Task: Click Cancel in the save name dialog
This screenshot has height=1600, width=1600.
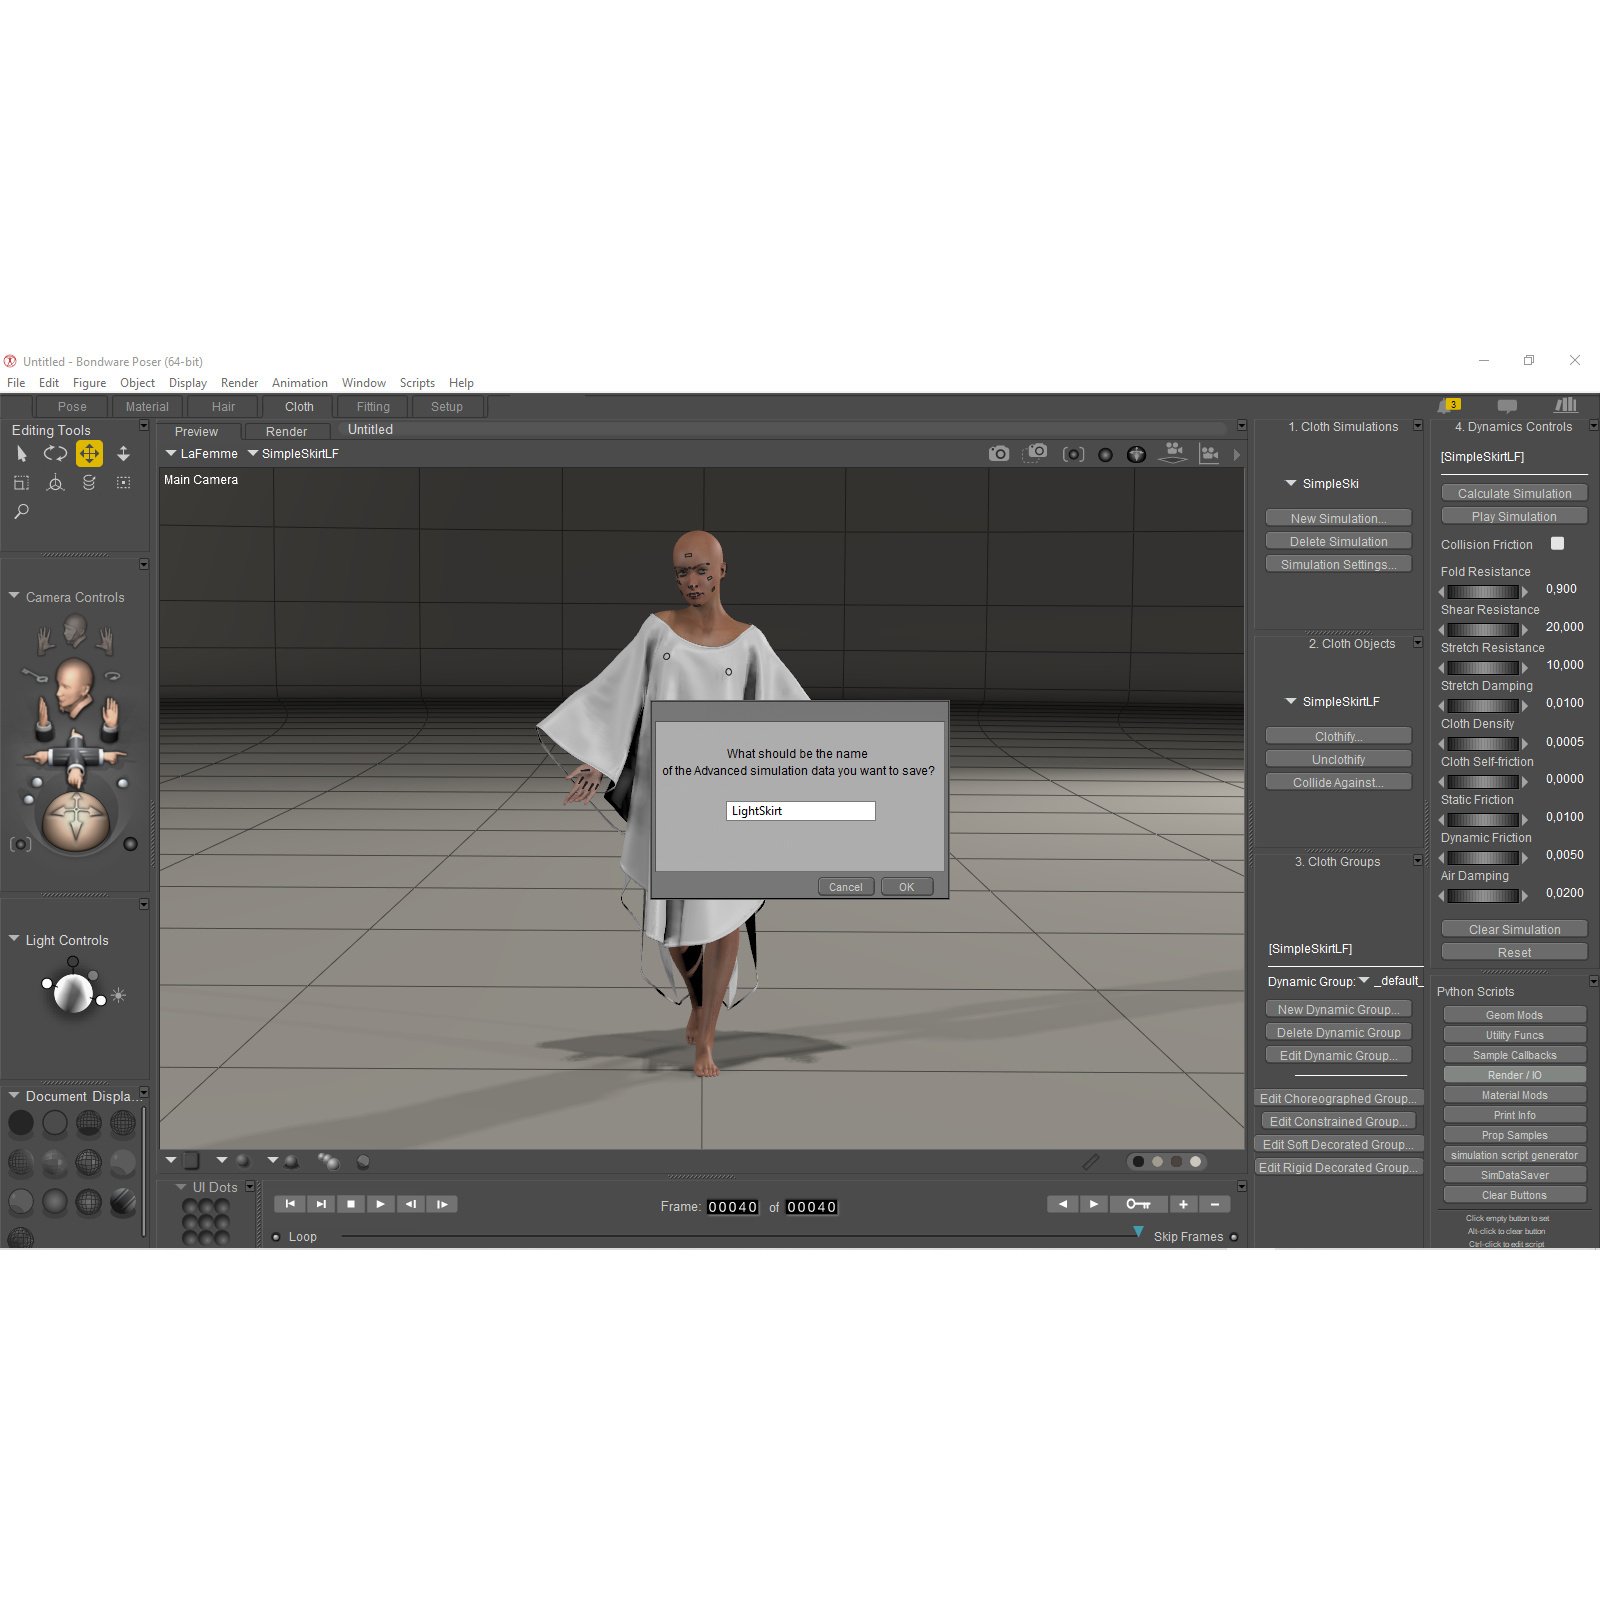Action: [x=845, y=887]
